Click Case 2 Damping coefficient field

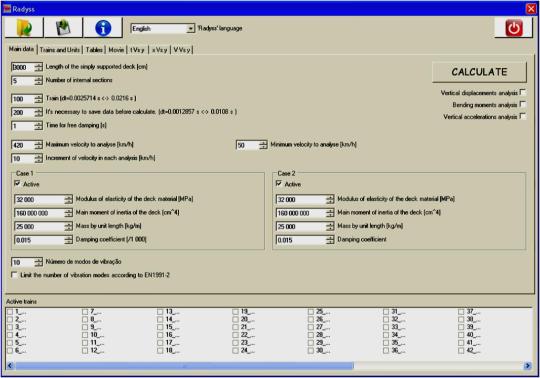click(x=301, y=240)
